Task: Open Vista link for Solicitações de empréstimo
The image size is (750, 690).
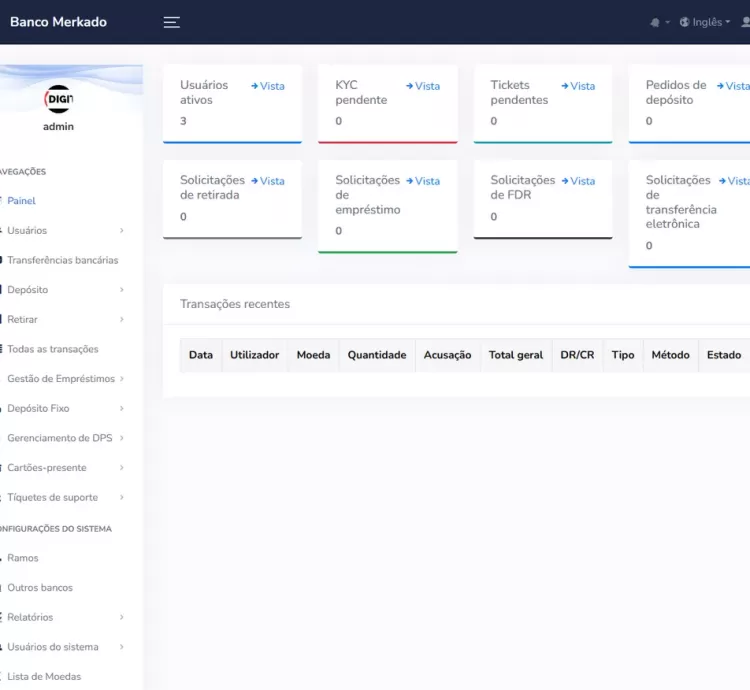Action: tap(423, 181)
